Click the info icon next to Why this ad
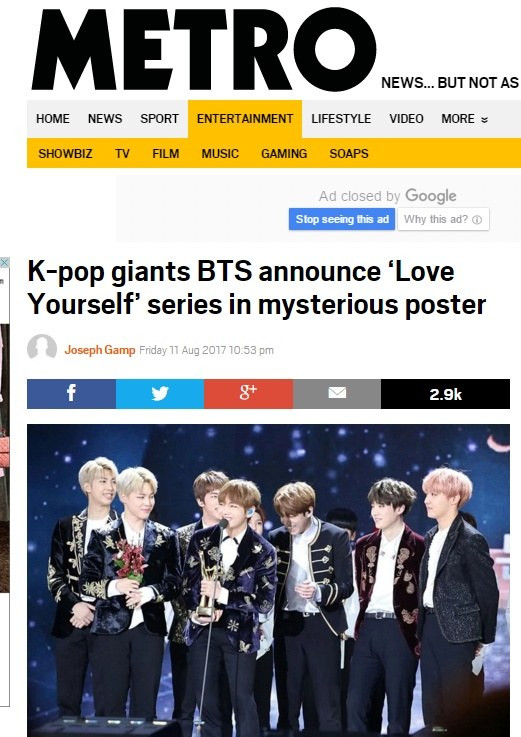This screenshot has width=521, height=737. click(x=477, y=220)
